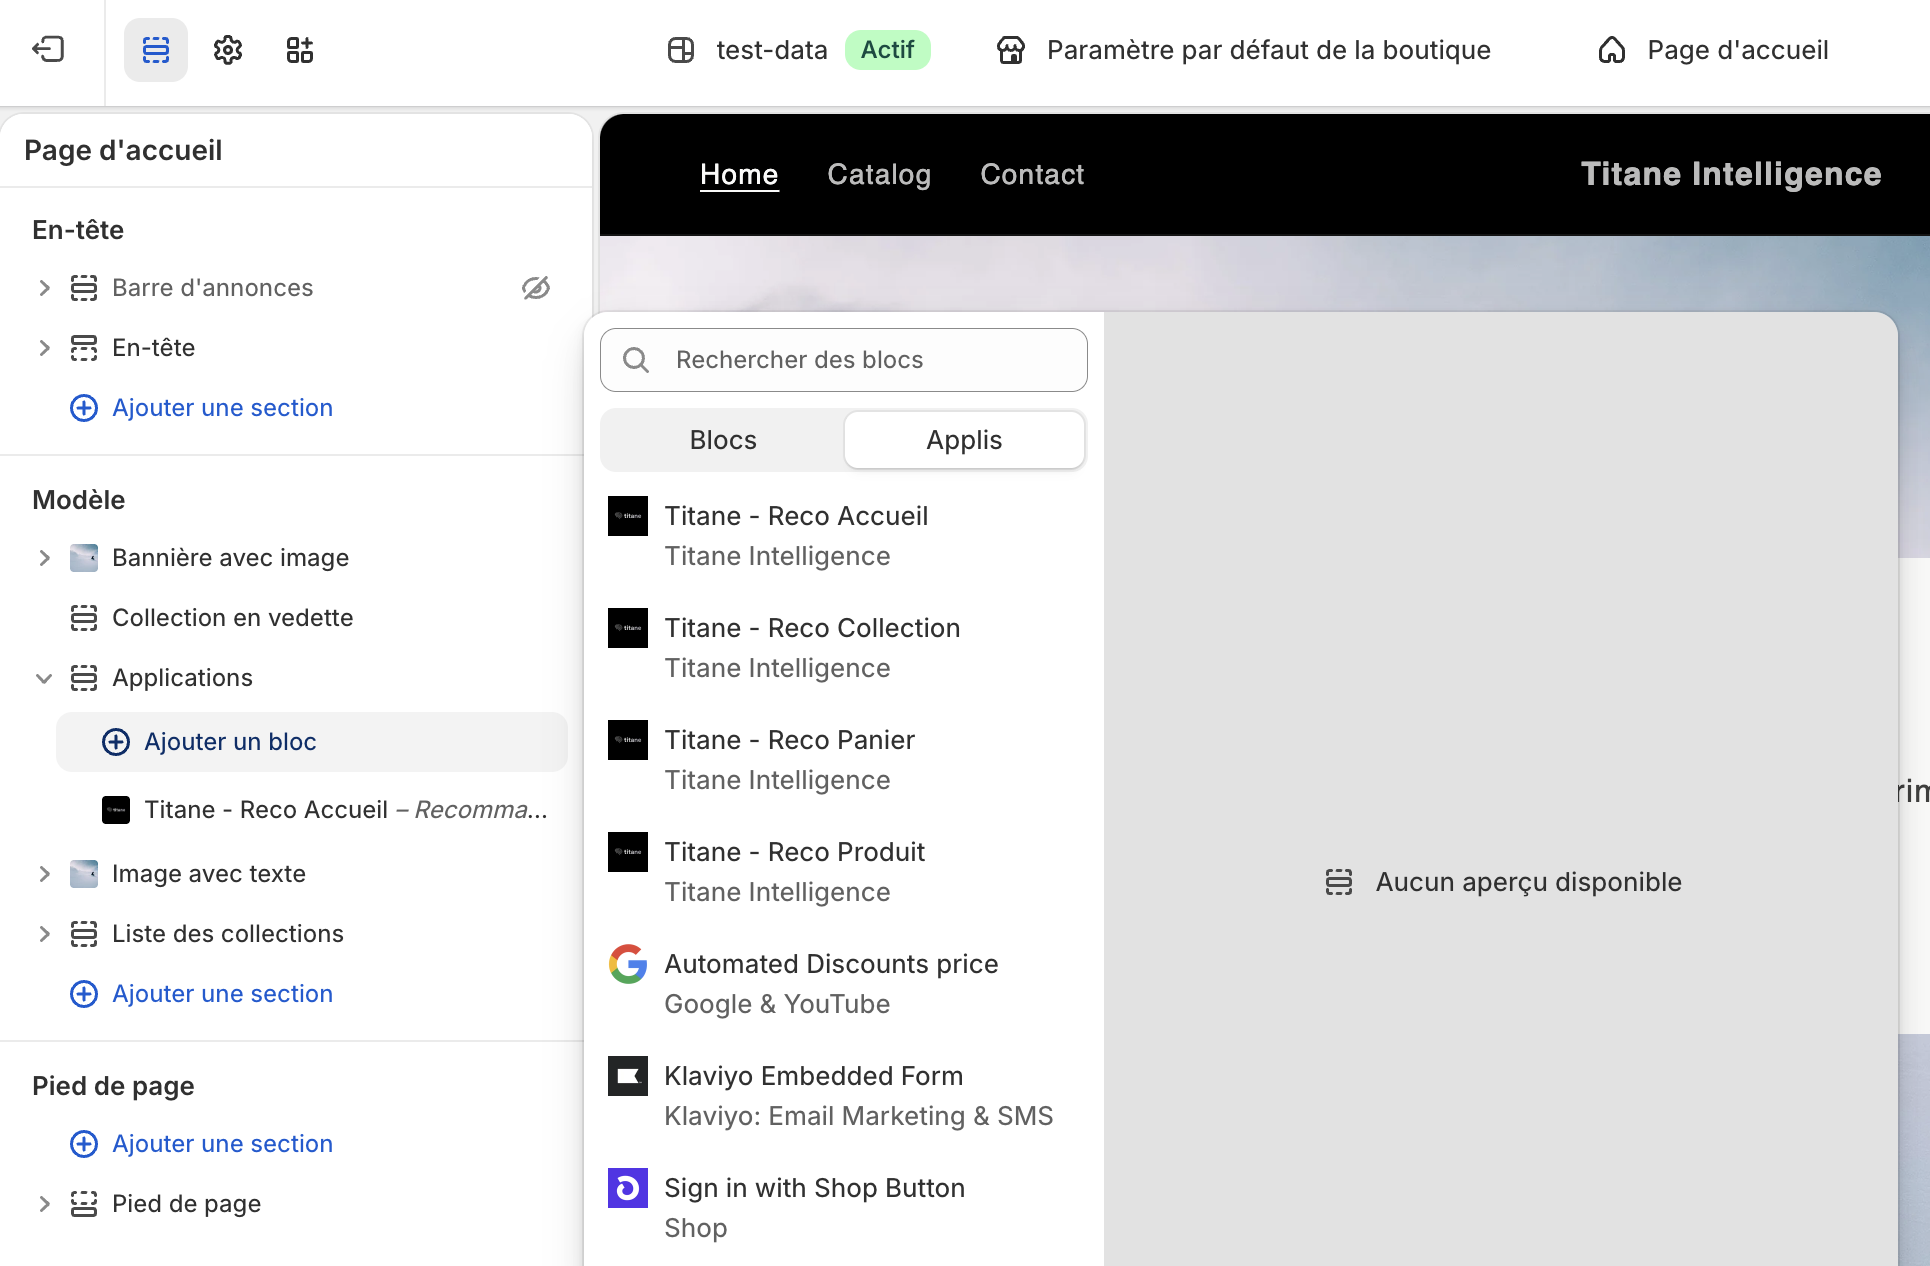The width and height of the screenshot is (1930, 1266).
Task: Click the Page d'accueil panel title
Action: click(123, 150)
